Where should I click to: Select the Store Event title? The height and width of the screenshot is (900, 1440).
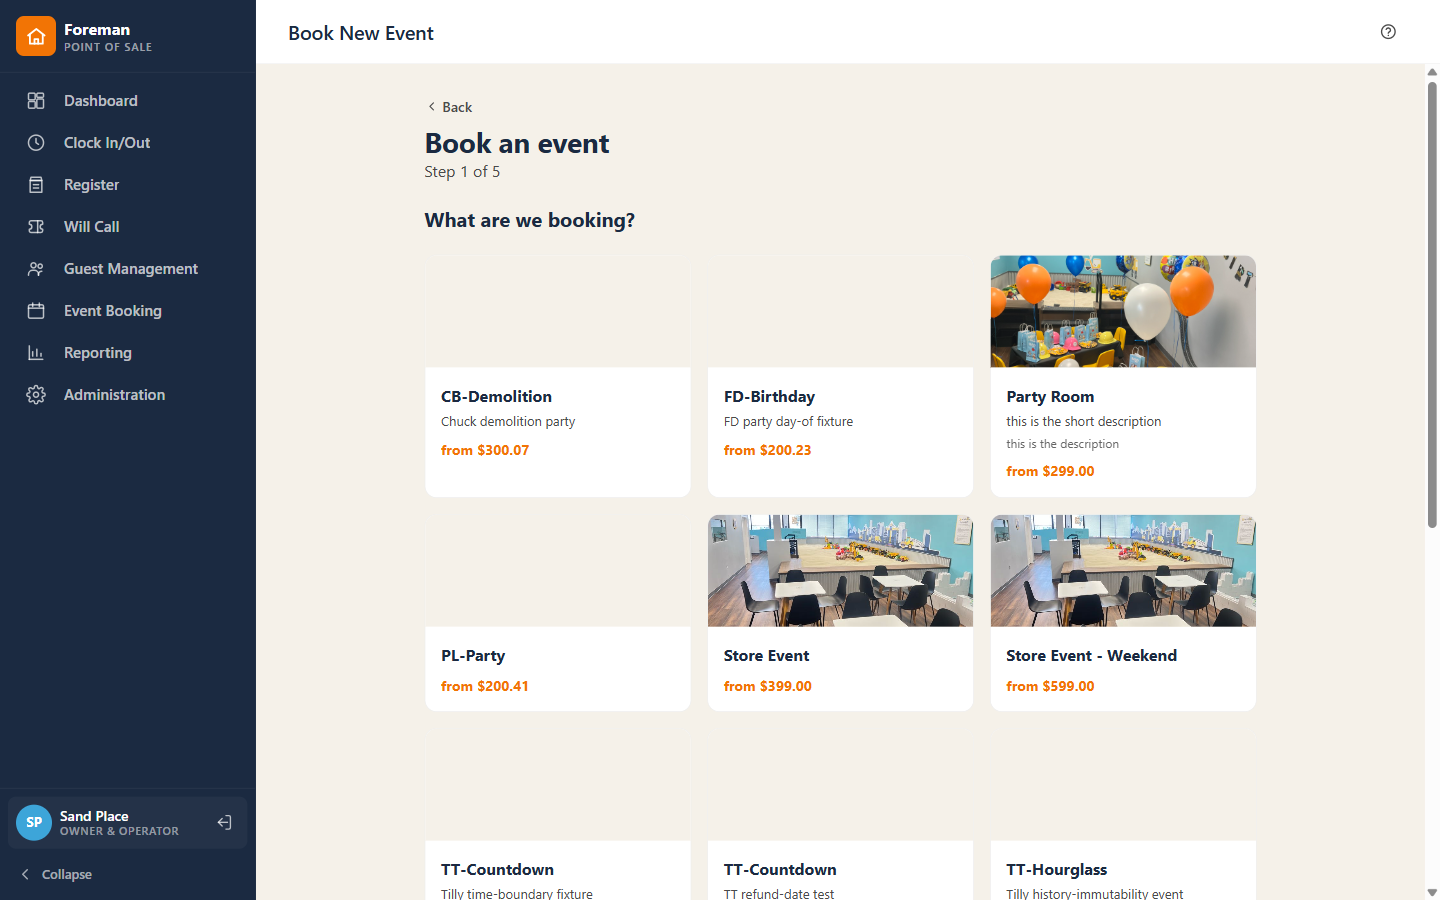coord(766,656)
